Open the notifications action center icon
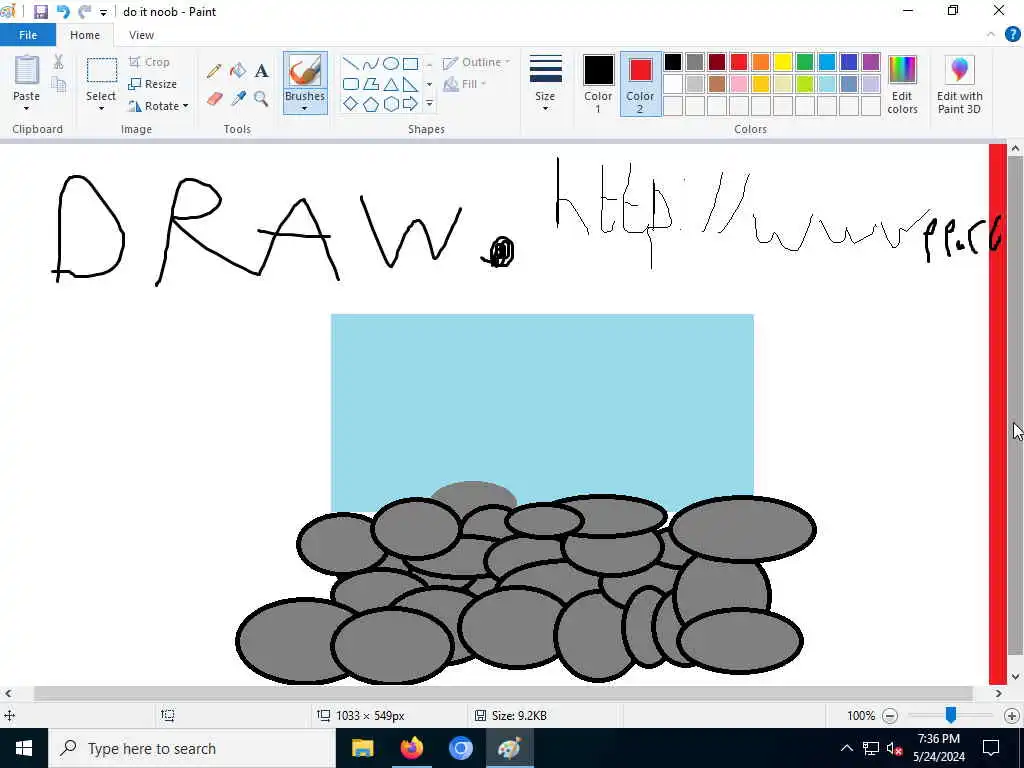Screen dimensions: 1024x768 991,748
